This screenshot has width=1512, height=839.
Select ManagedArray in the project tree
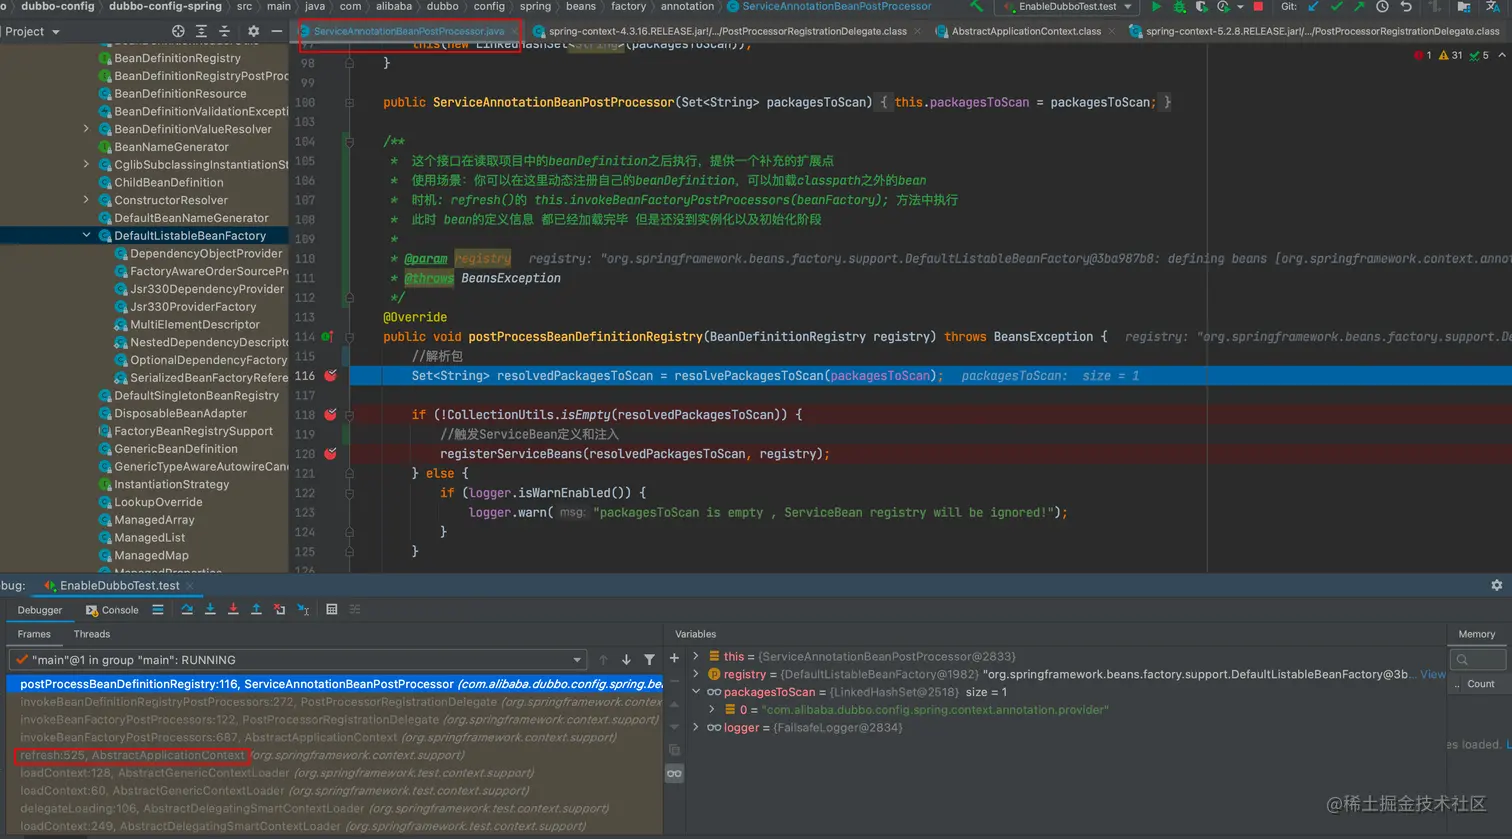pos(154,519)
